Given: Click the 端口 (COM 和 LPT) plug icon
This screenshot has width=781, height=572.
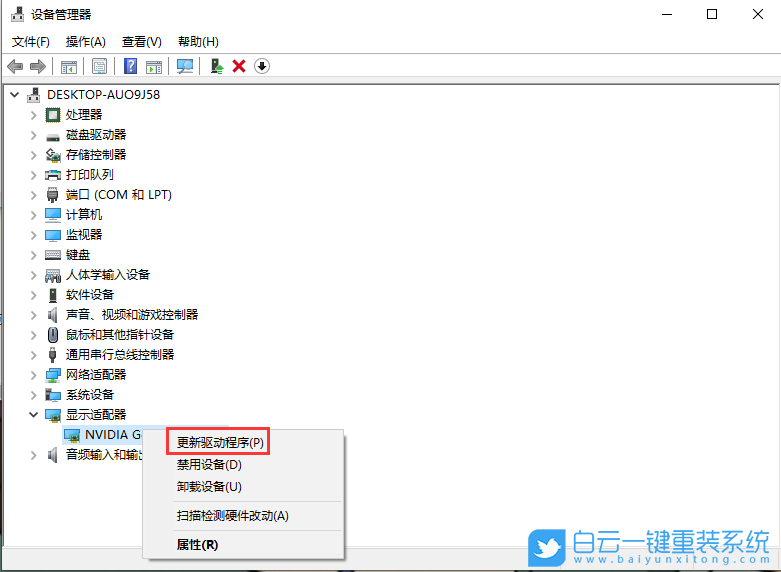Looking at the screenshot, I should tap(53, 195).
